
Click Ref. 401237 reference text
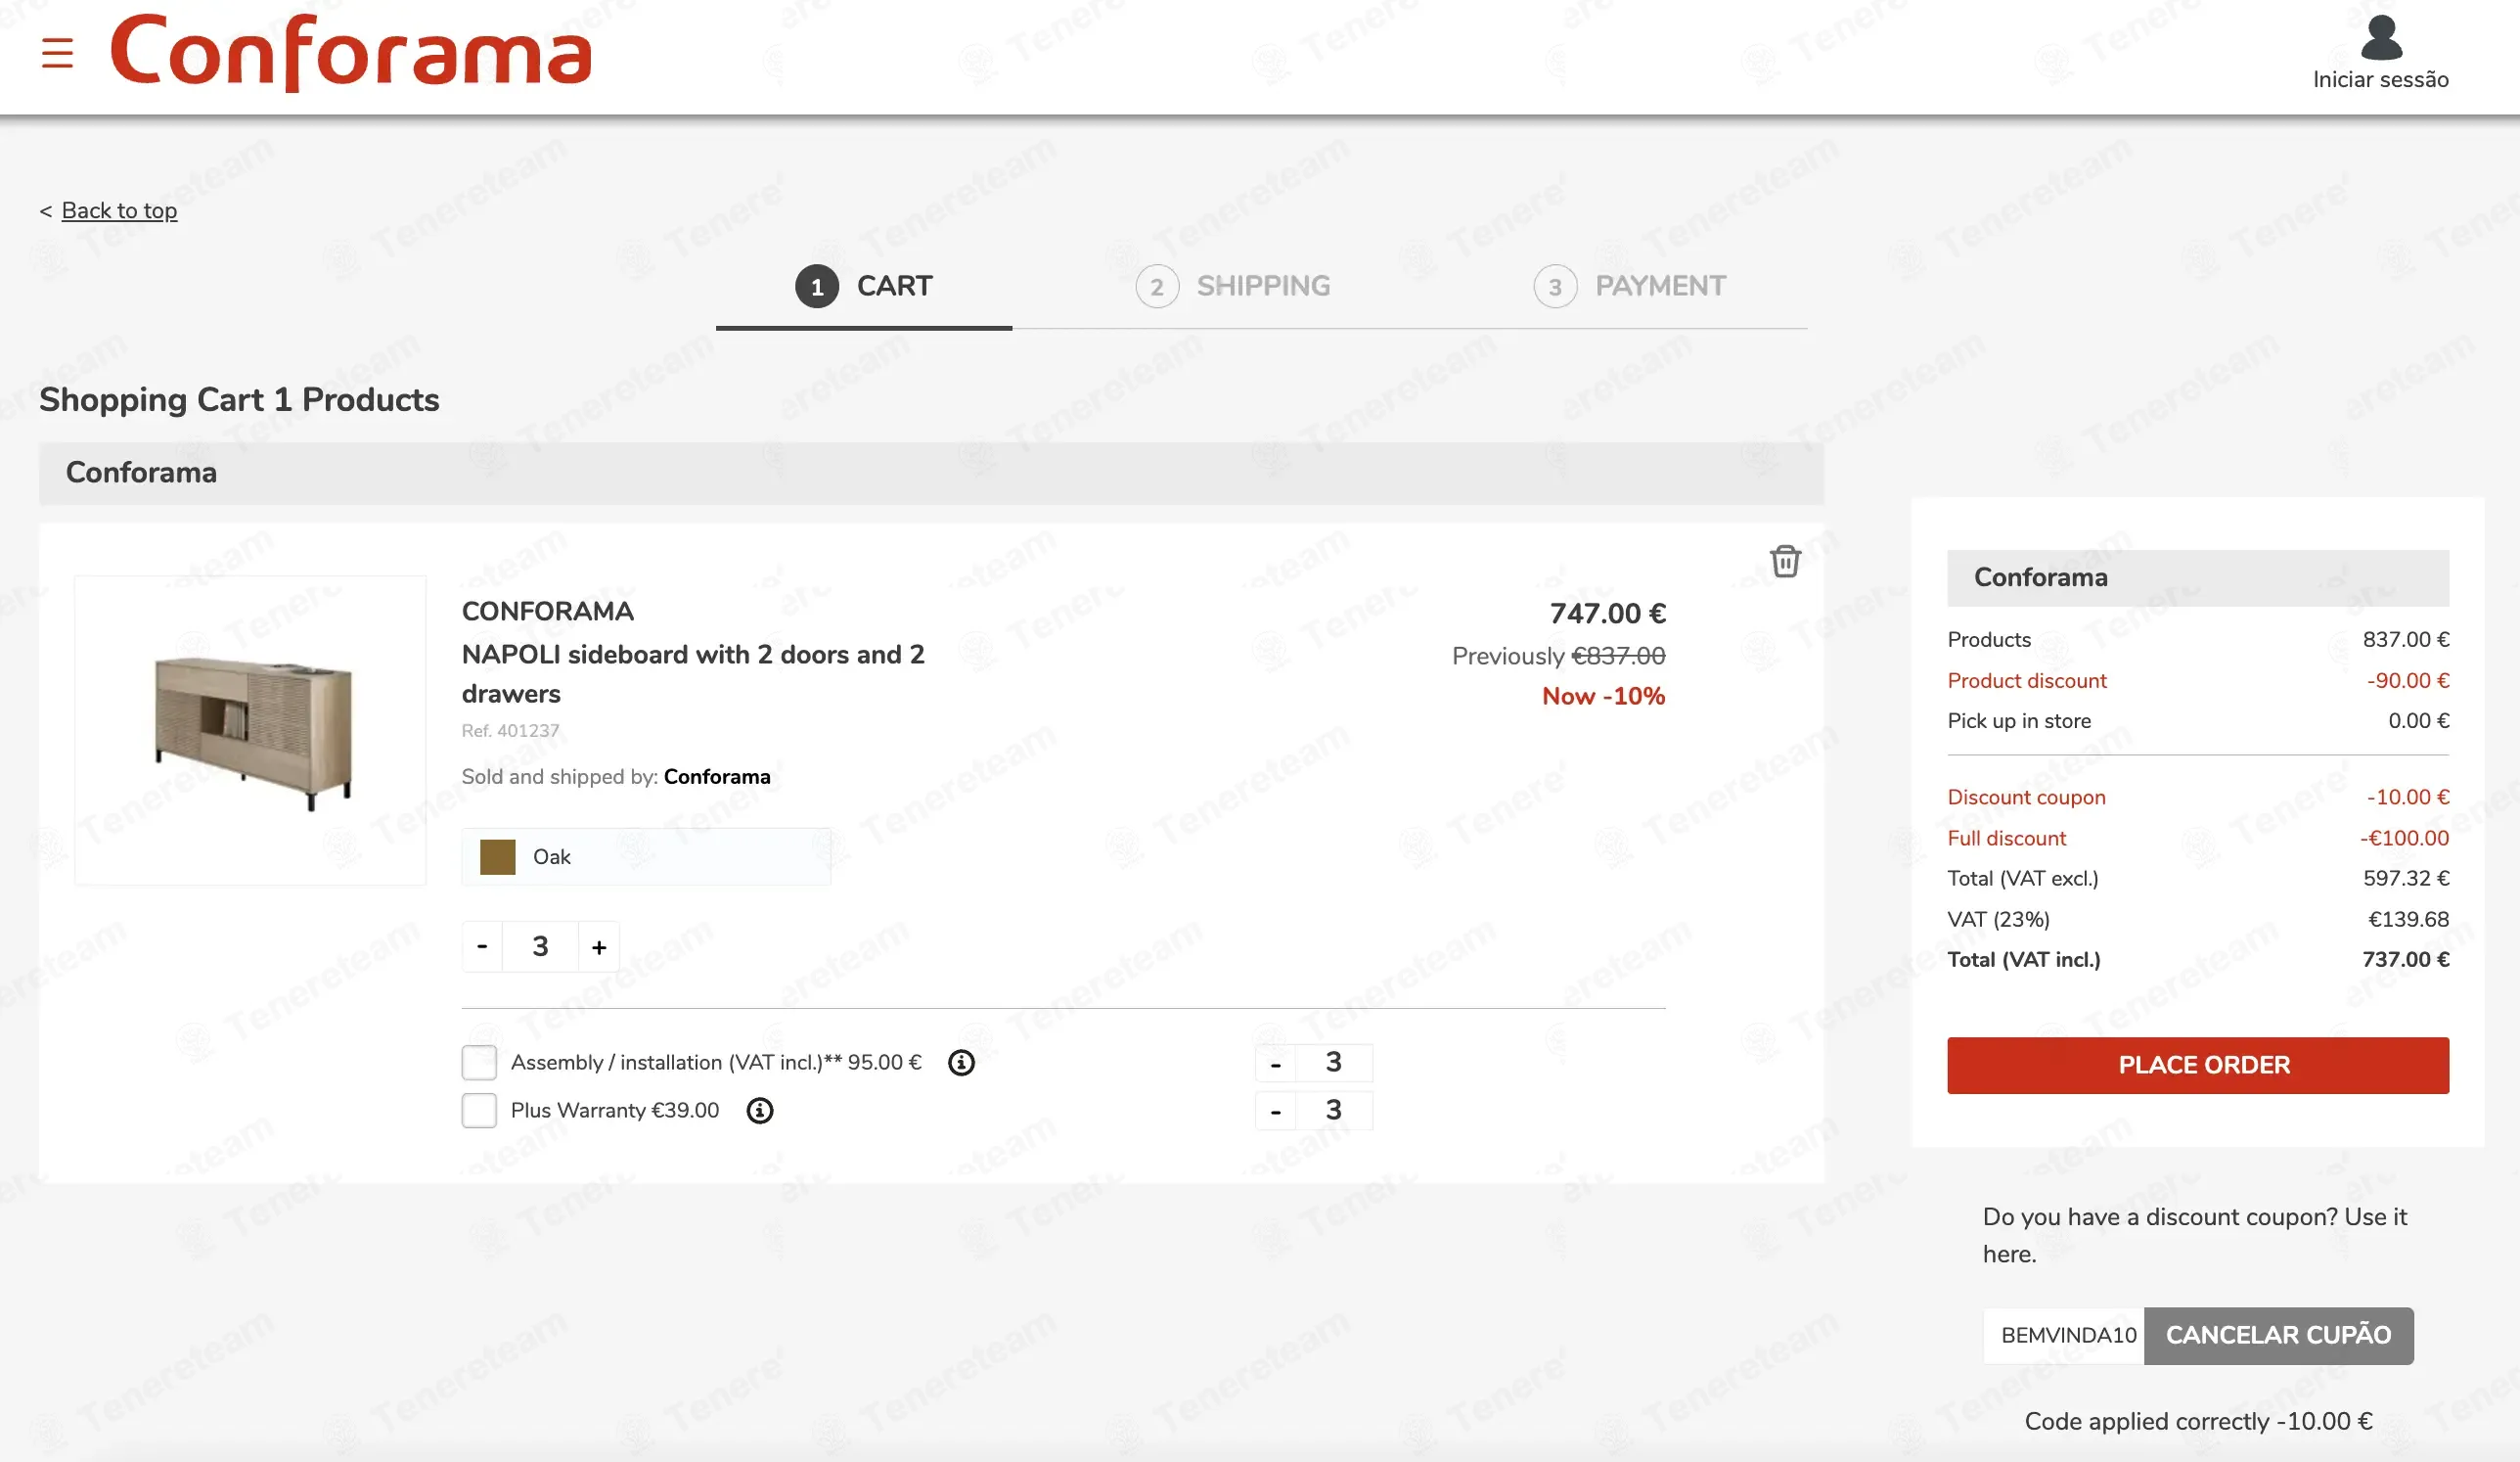click(x=510, y=731)
